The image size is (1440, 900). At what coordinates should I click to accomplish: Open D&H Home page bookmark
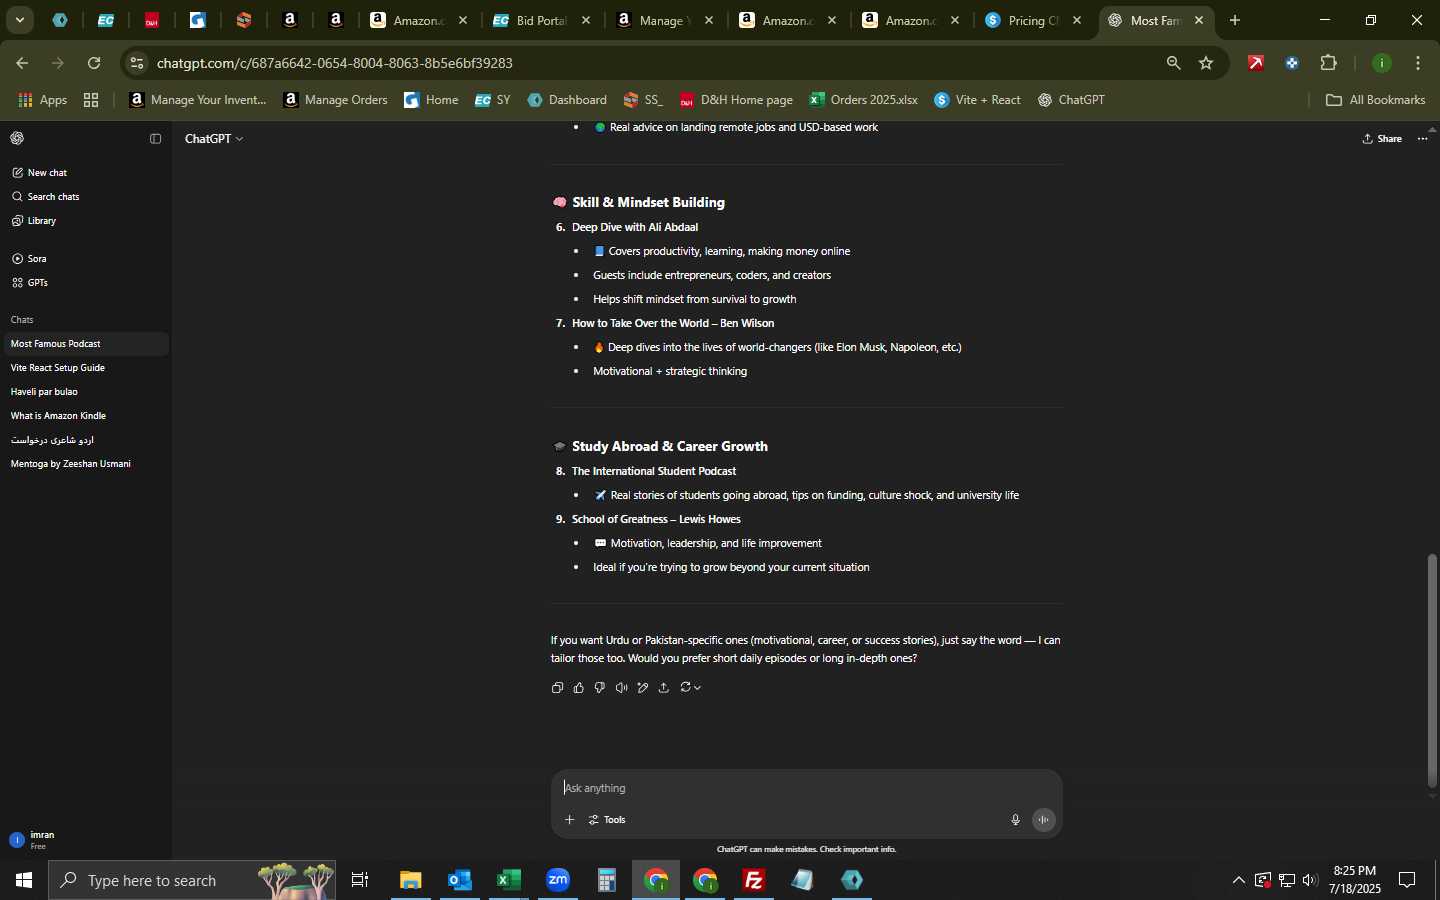[x=736, y=100]
